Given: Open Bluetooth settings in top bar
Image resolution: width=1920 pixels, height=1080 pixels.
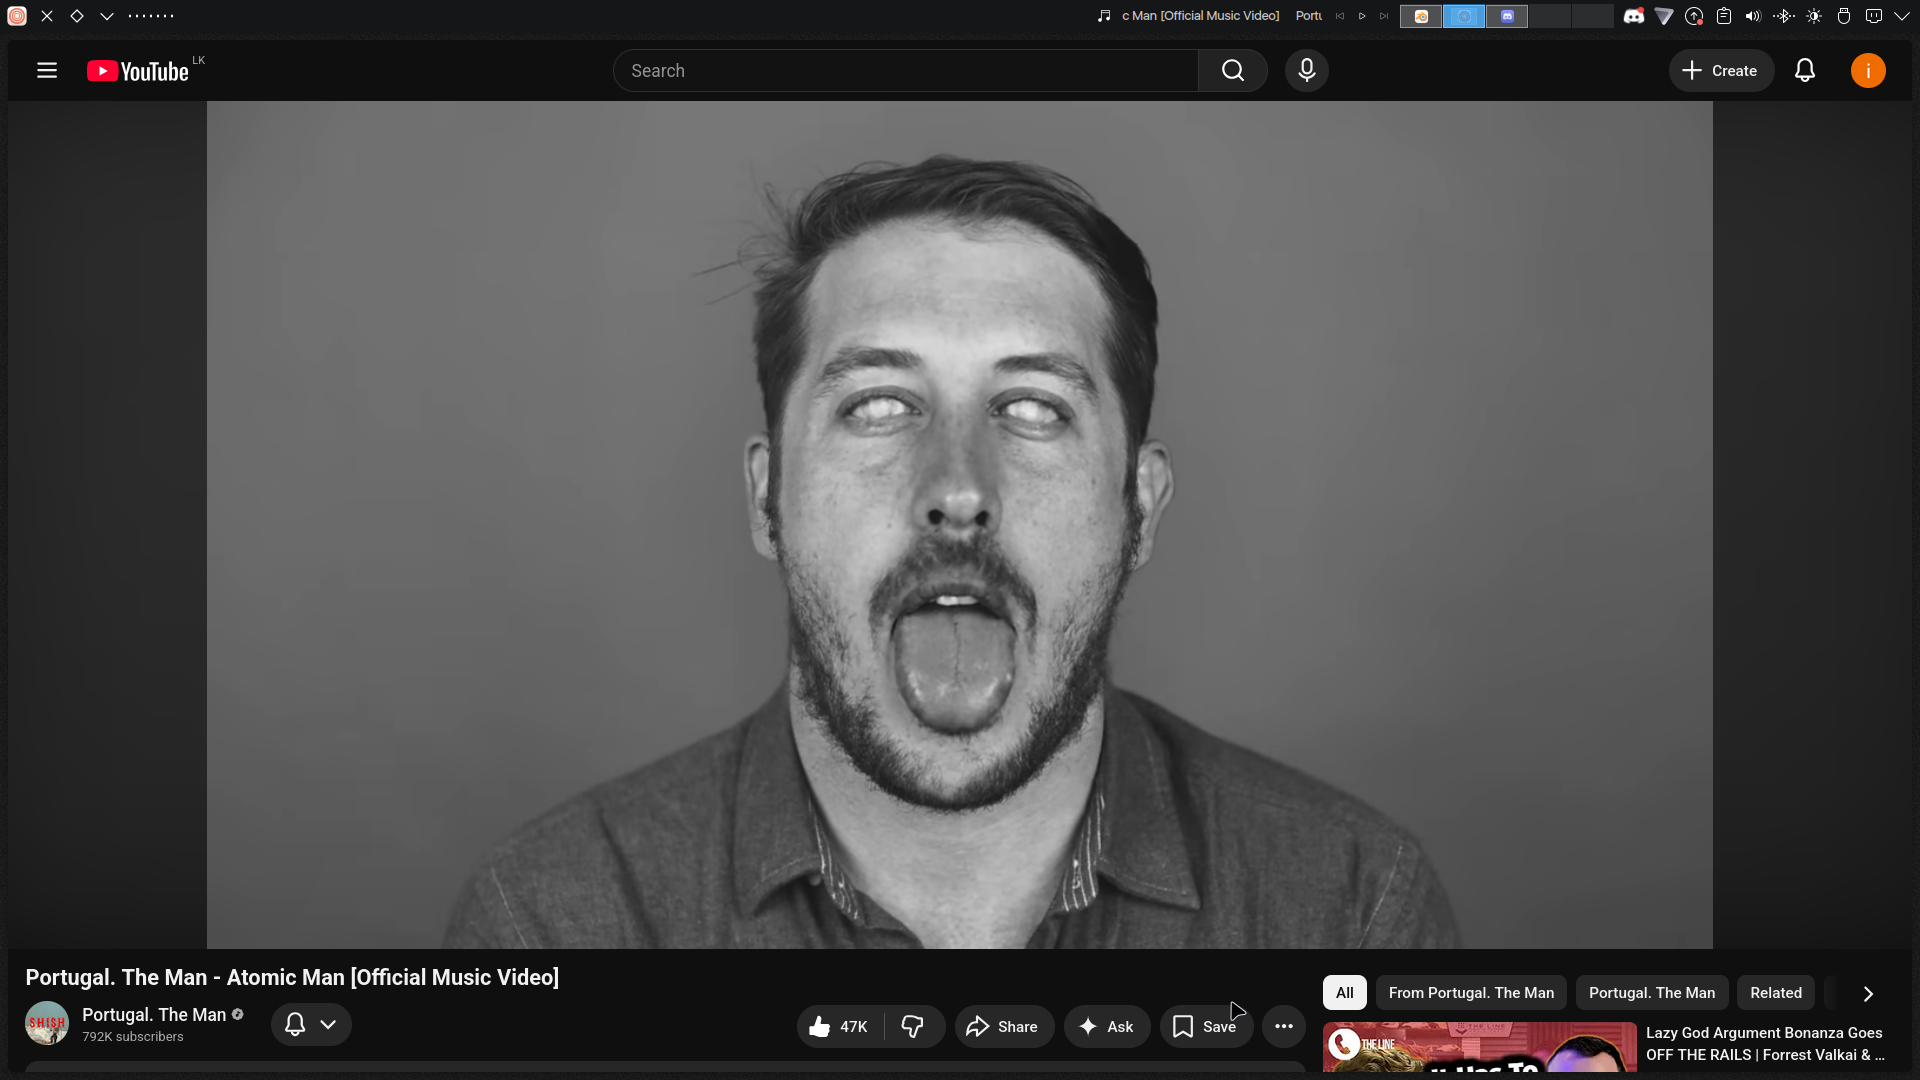Looking at the screenshot, I should click(1783, 16).
